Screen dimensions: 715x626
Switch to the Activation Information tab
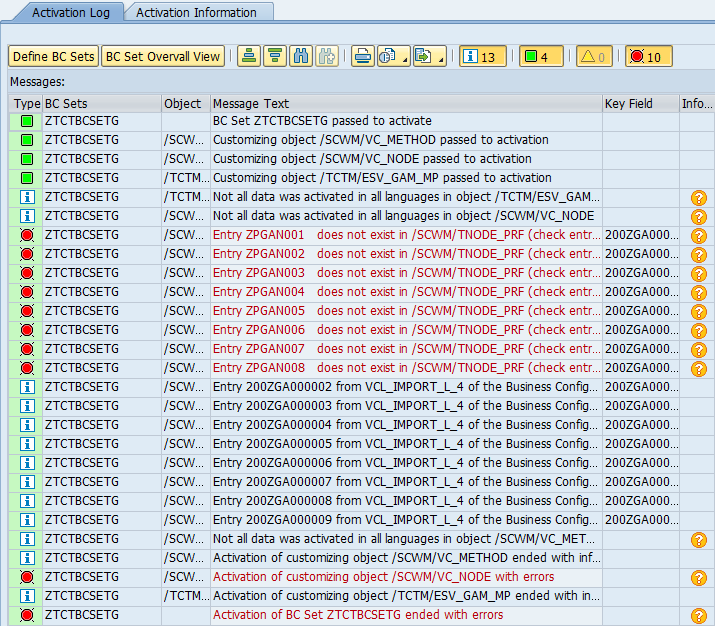click(x=196, y=13)
